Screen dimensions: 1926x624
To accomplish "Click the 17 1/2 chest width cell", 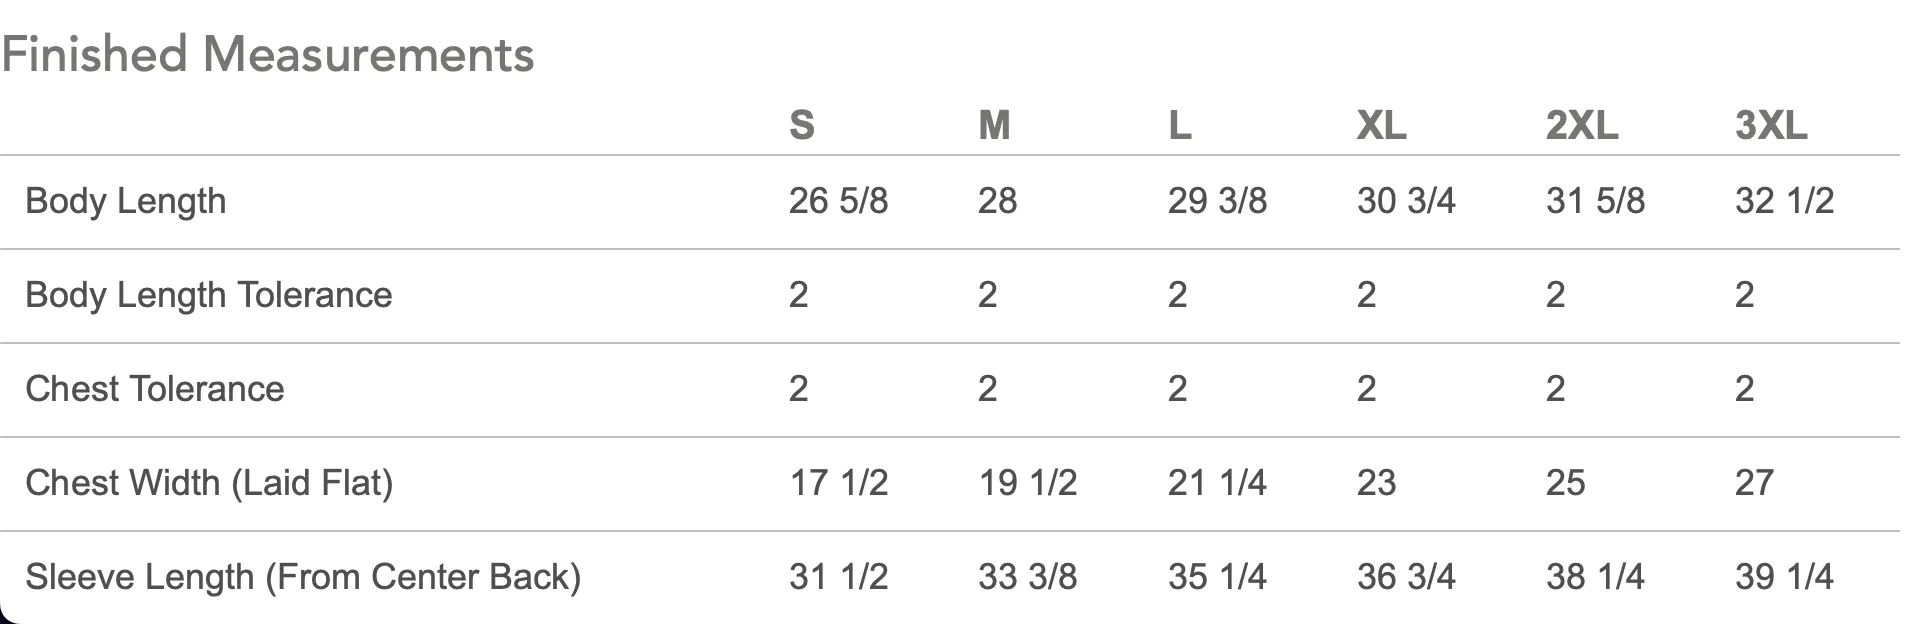I will pyautogui.click(x=838, y=483).
